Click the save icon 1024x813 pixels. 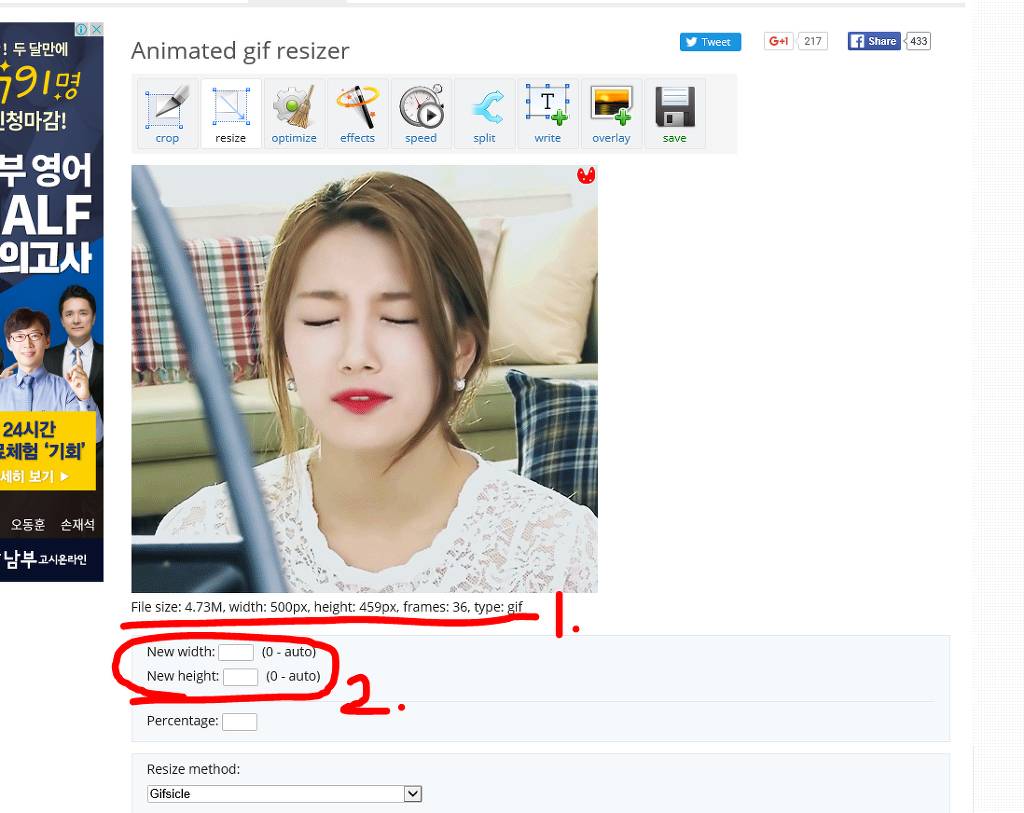[x=675, y=112]
